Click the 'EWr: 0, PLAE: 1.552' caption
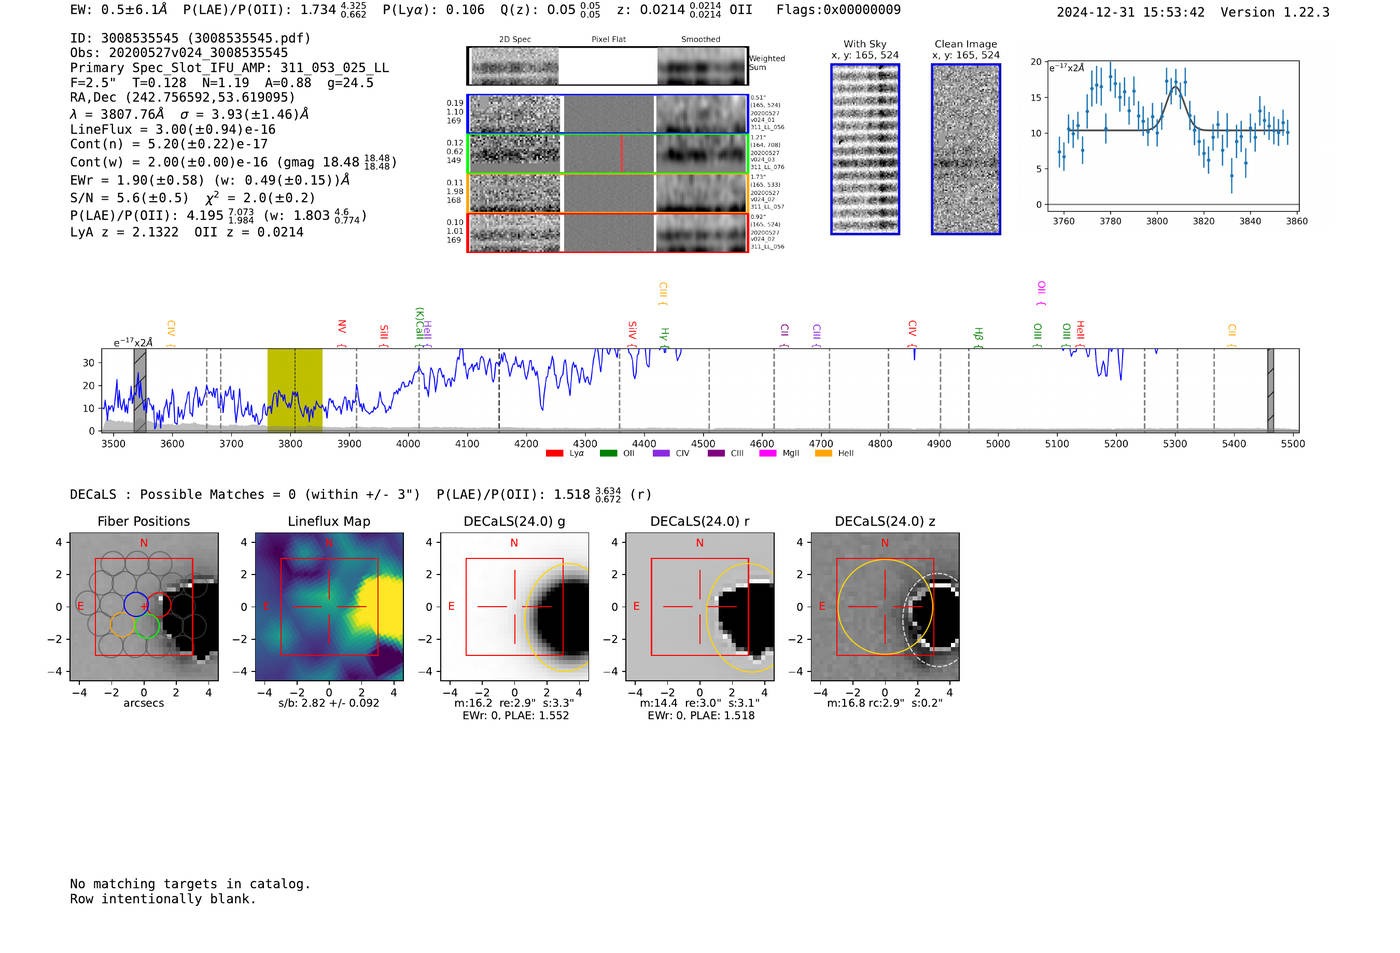Viewport: 1400px width, 953px height. click(515, 715)
